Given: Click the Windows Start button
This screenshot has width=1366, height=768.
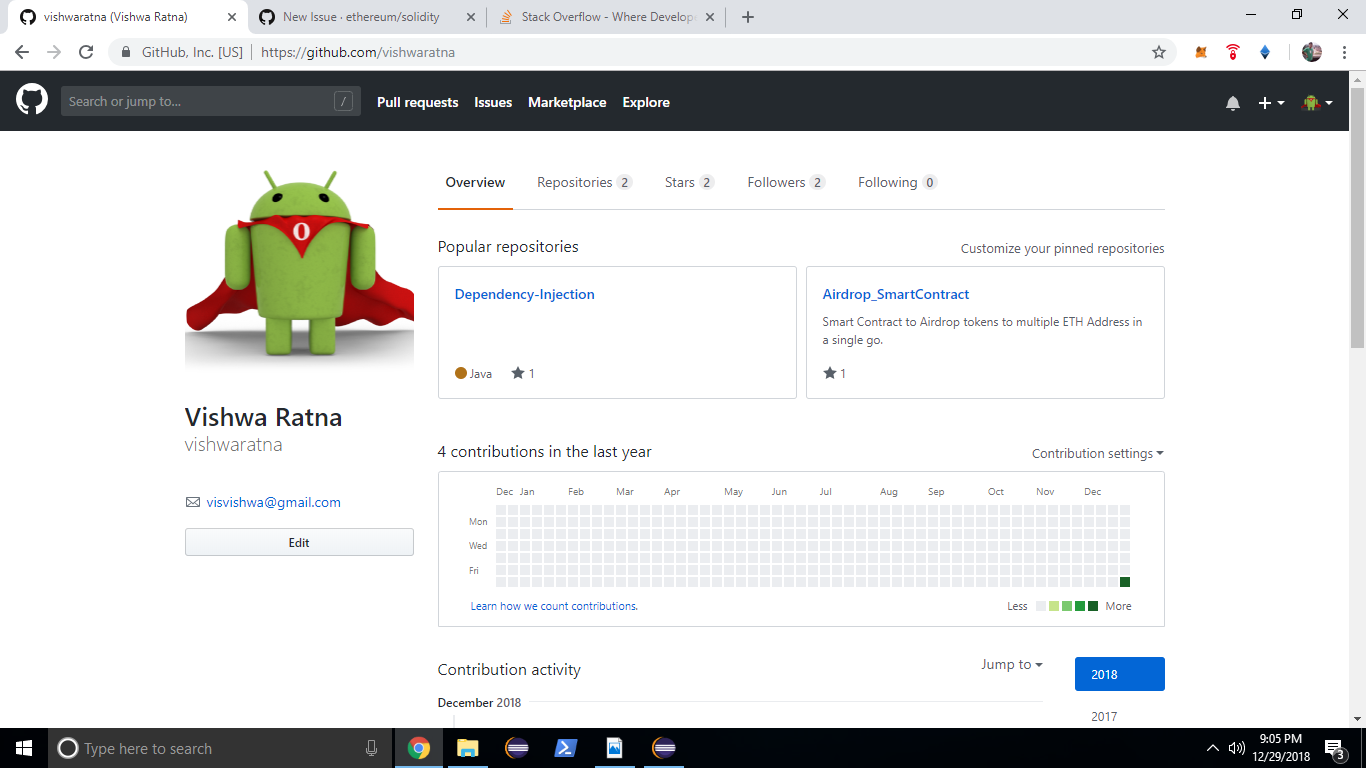Looking at the screenshot, I should (x=22, y=747).
